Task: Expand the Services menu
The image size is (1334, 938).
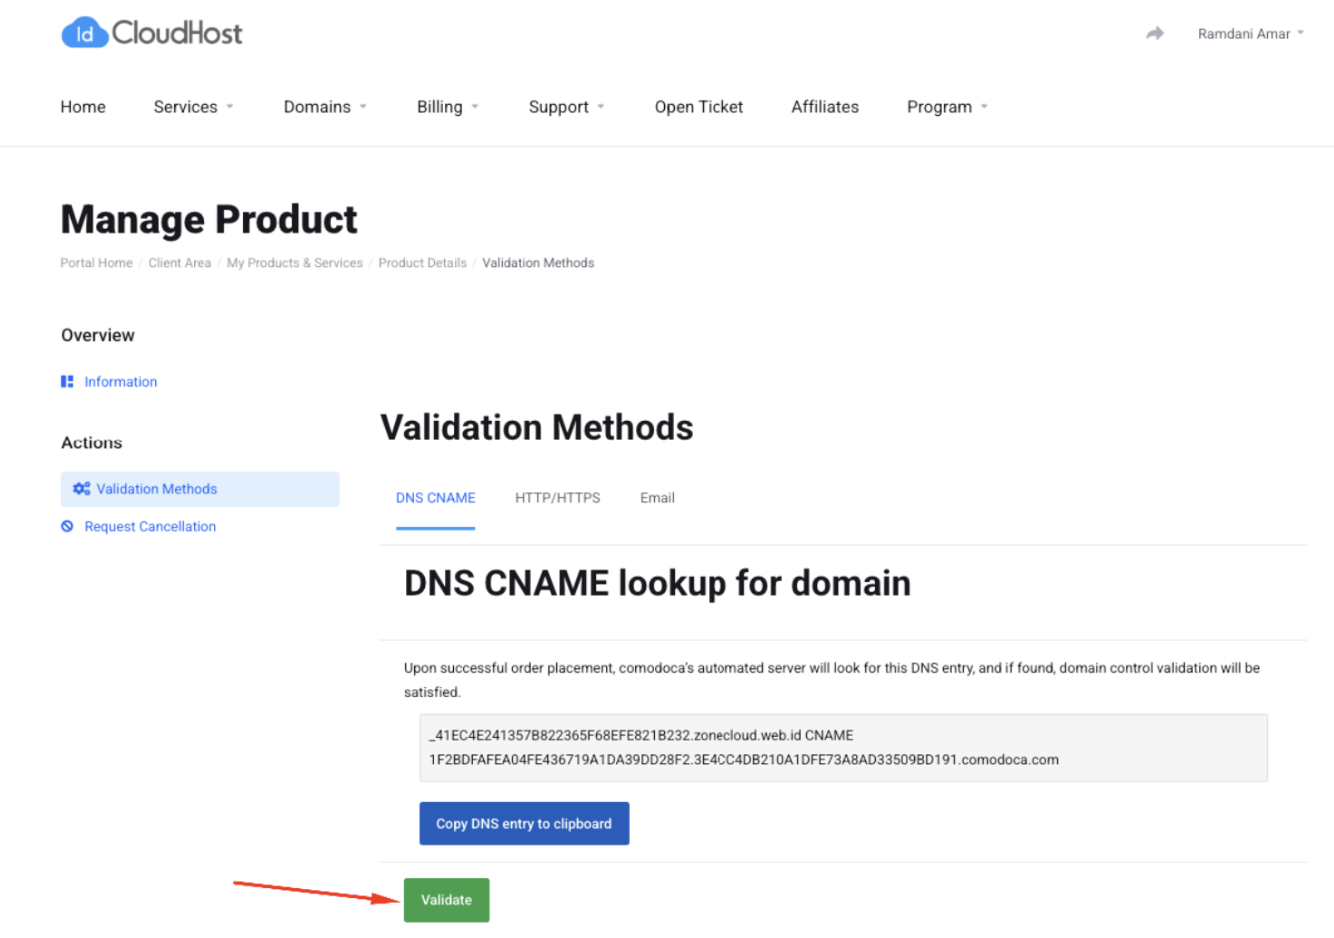Action: (193, 107)
